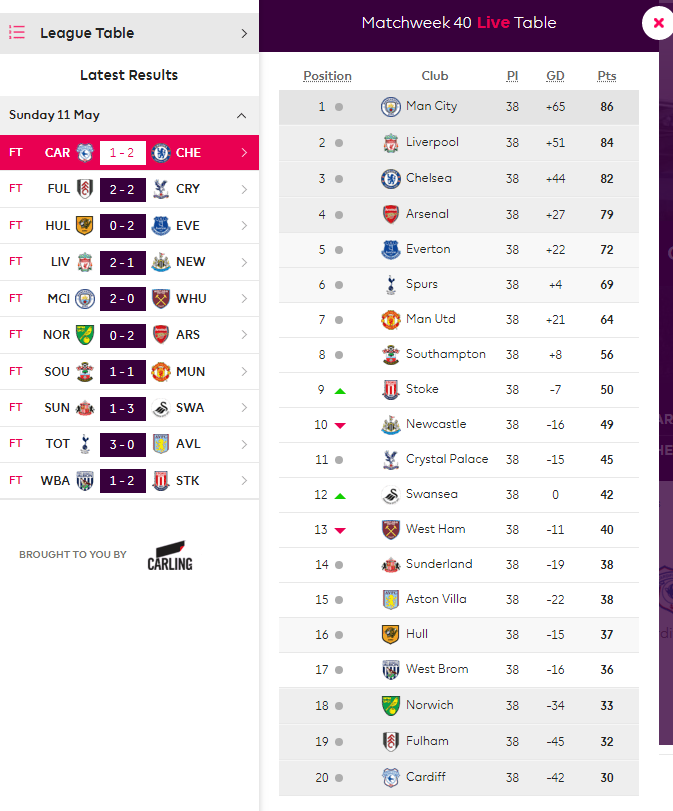The width and height of the screenshot is (673, 811).
Task: Select the Crystal Palace club name
Action: click(x=447, y=459)
